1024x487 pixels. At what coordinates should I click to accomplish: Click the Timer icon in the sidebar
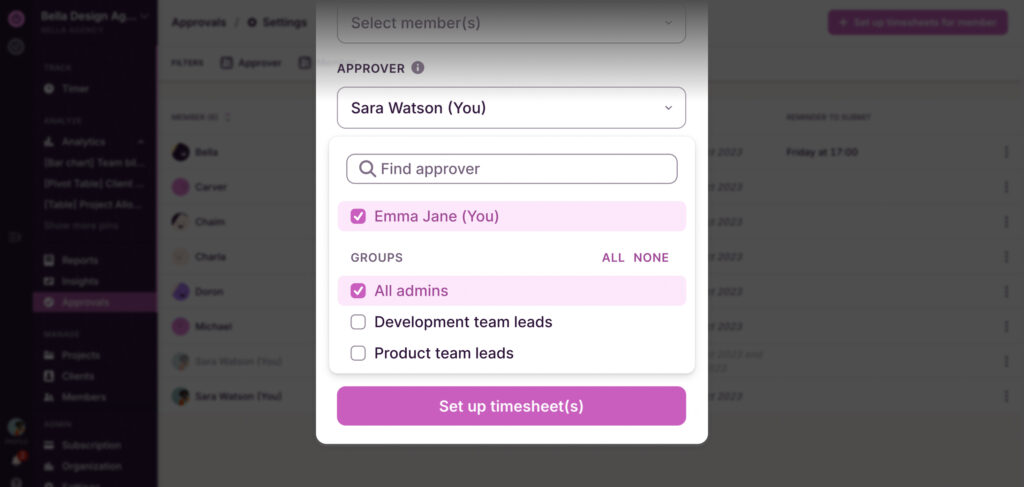(49, 89)
